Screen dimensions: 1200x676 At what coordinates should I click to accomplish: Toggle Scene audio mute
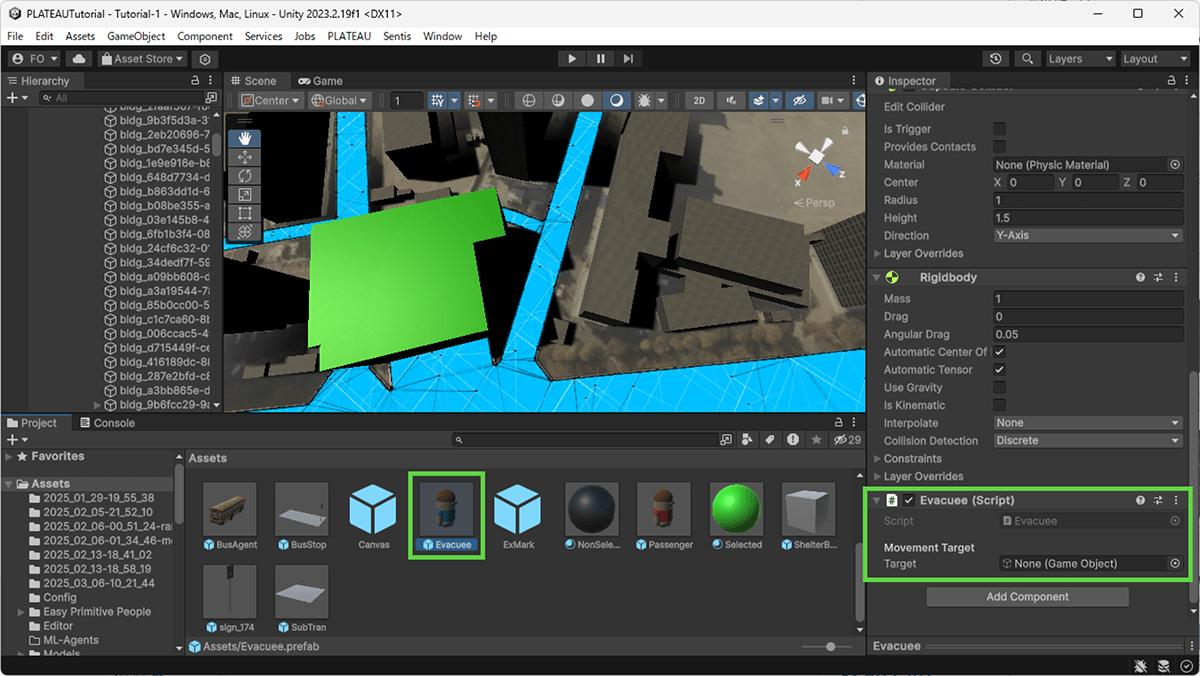tap(733, 100)
